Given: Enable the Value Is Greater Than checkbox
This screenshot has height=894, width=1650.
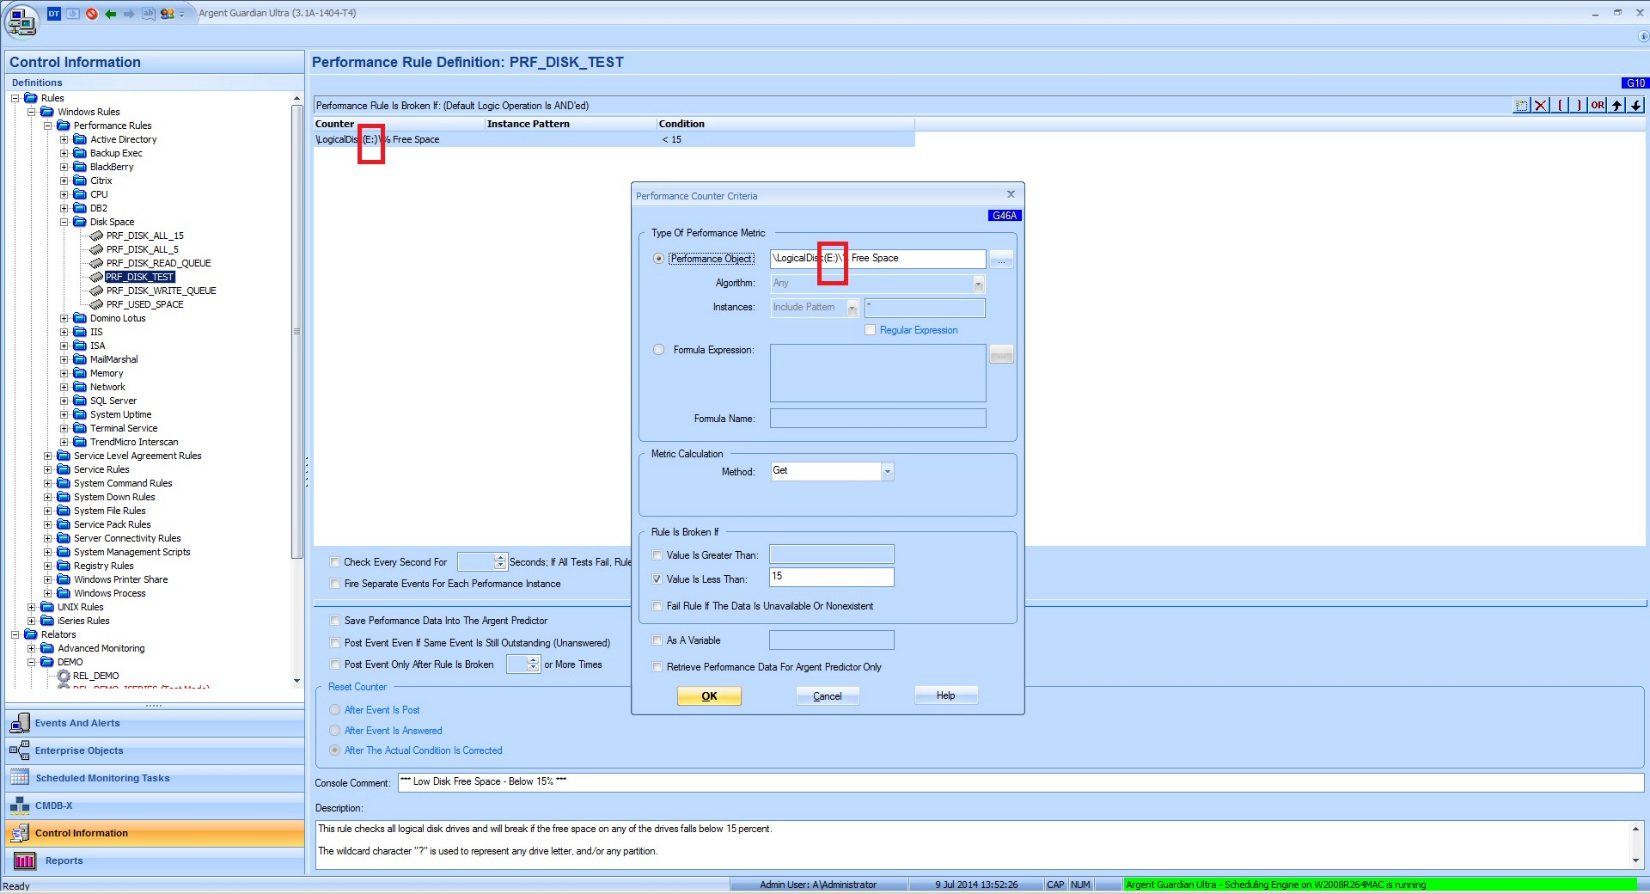Looking at the screenshot, I should click(657, 555).
